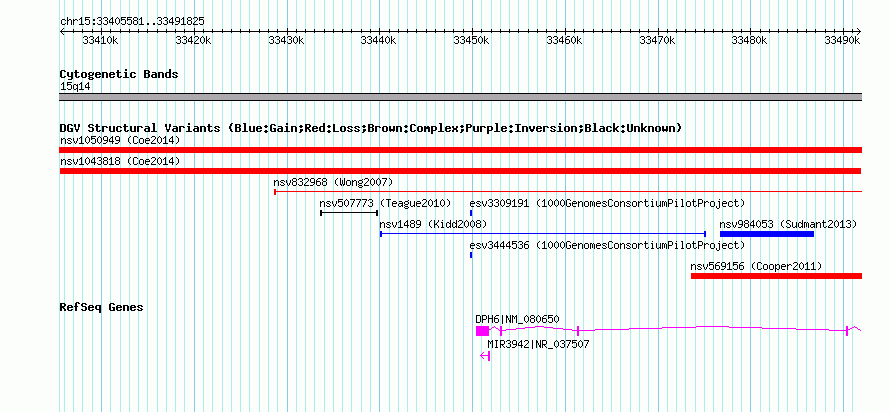The height and width of the screenshot is (412, 890).
Task: Click the Cytogenetic Bands track title
Action: point(119,74)
